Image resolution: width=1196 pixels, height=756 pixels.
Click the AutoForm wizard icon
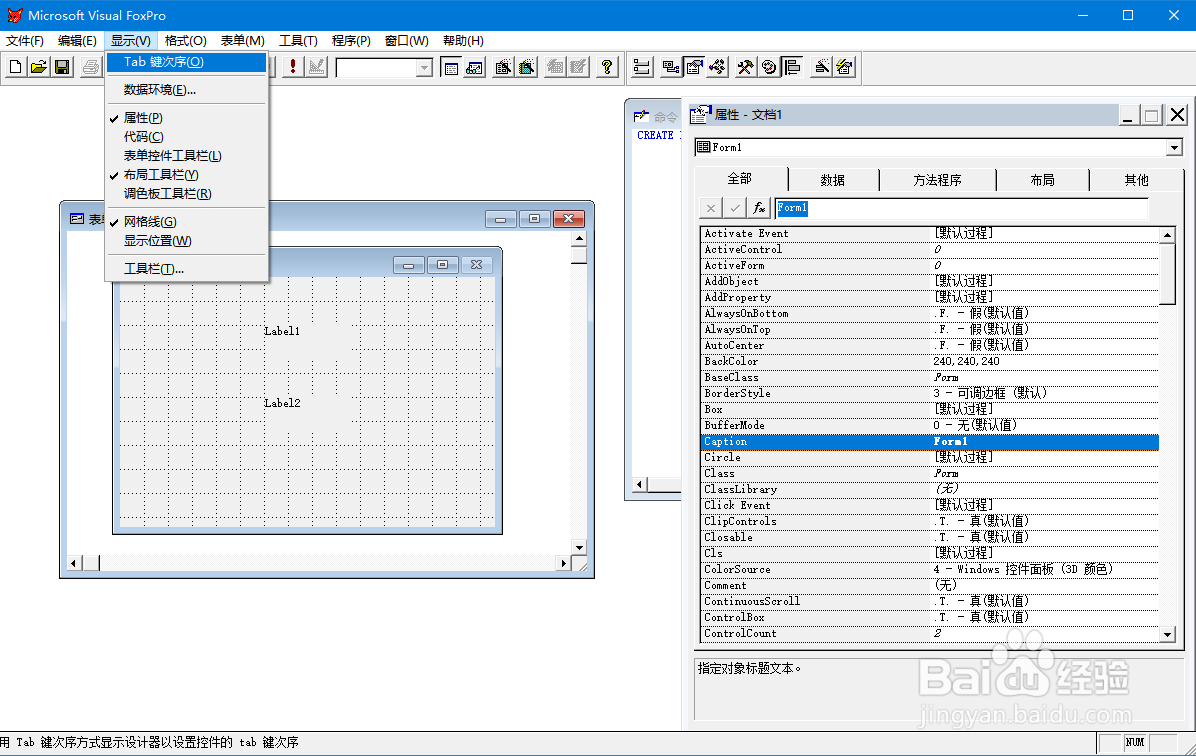[555, 67]
